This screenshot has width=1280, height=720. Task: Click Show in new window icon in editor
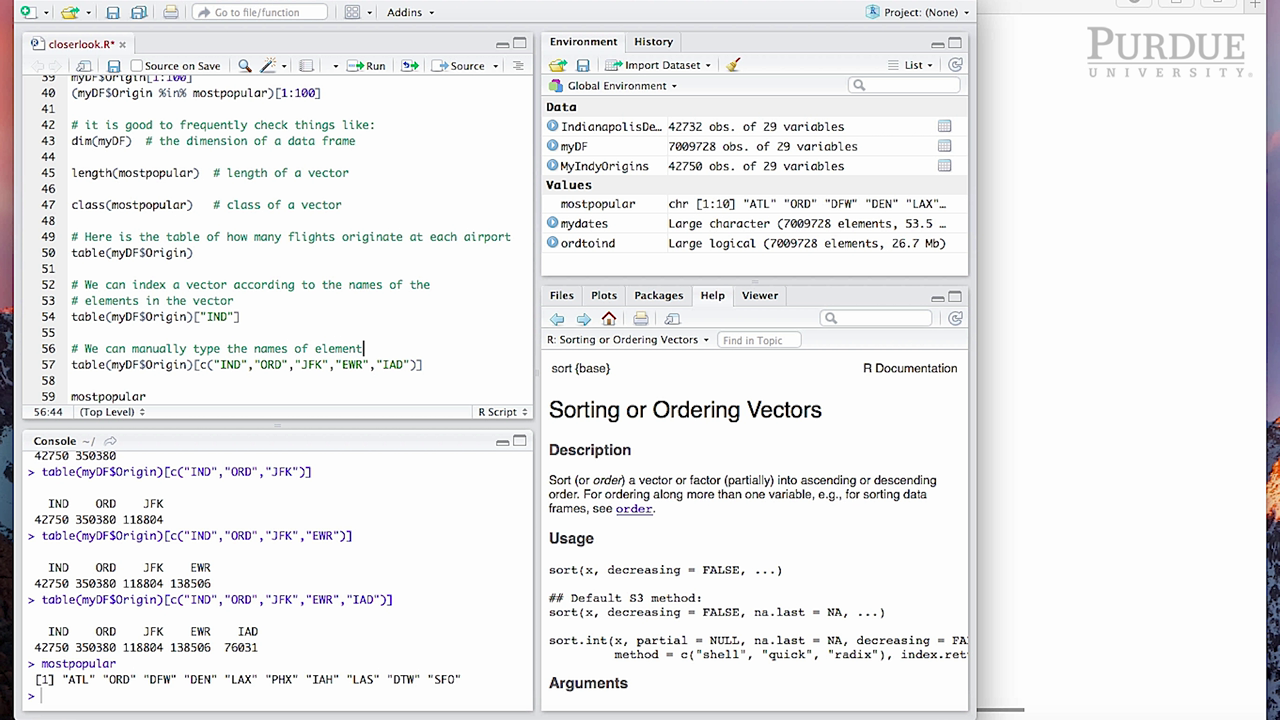(x=85, y=66)
